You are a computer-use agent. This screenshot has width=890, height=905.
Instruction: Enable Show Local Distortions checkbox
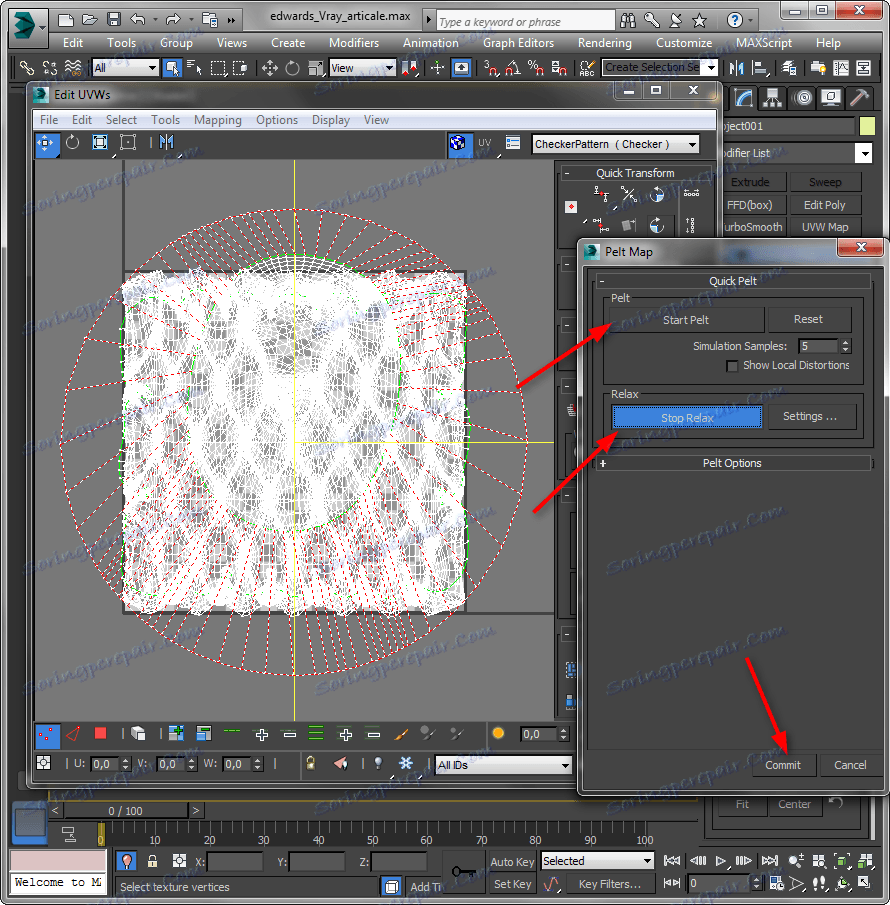733,366
